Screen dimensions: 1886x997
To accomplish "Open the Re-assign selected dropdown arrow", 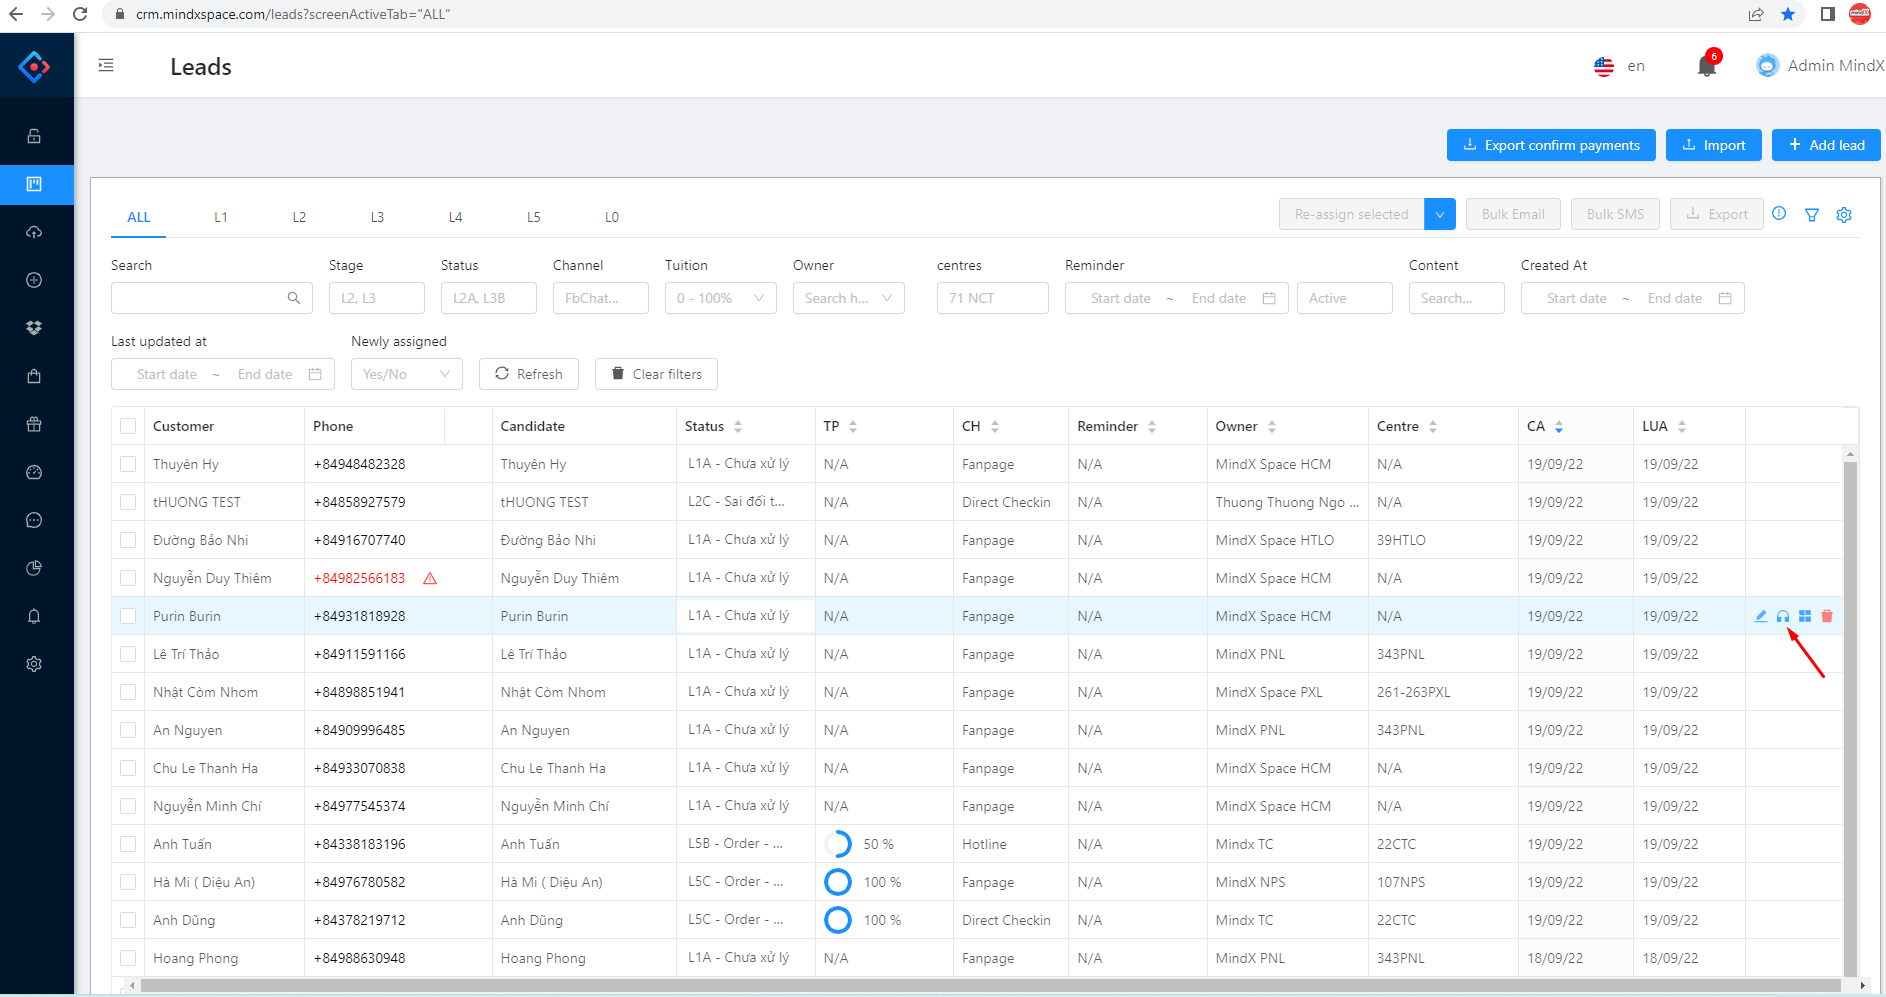I will [x=1440, y=214].
